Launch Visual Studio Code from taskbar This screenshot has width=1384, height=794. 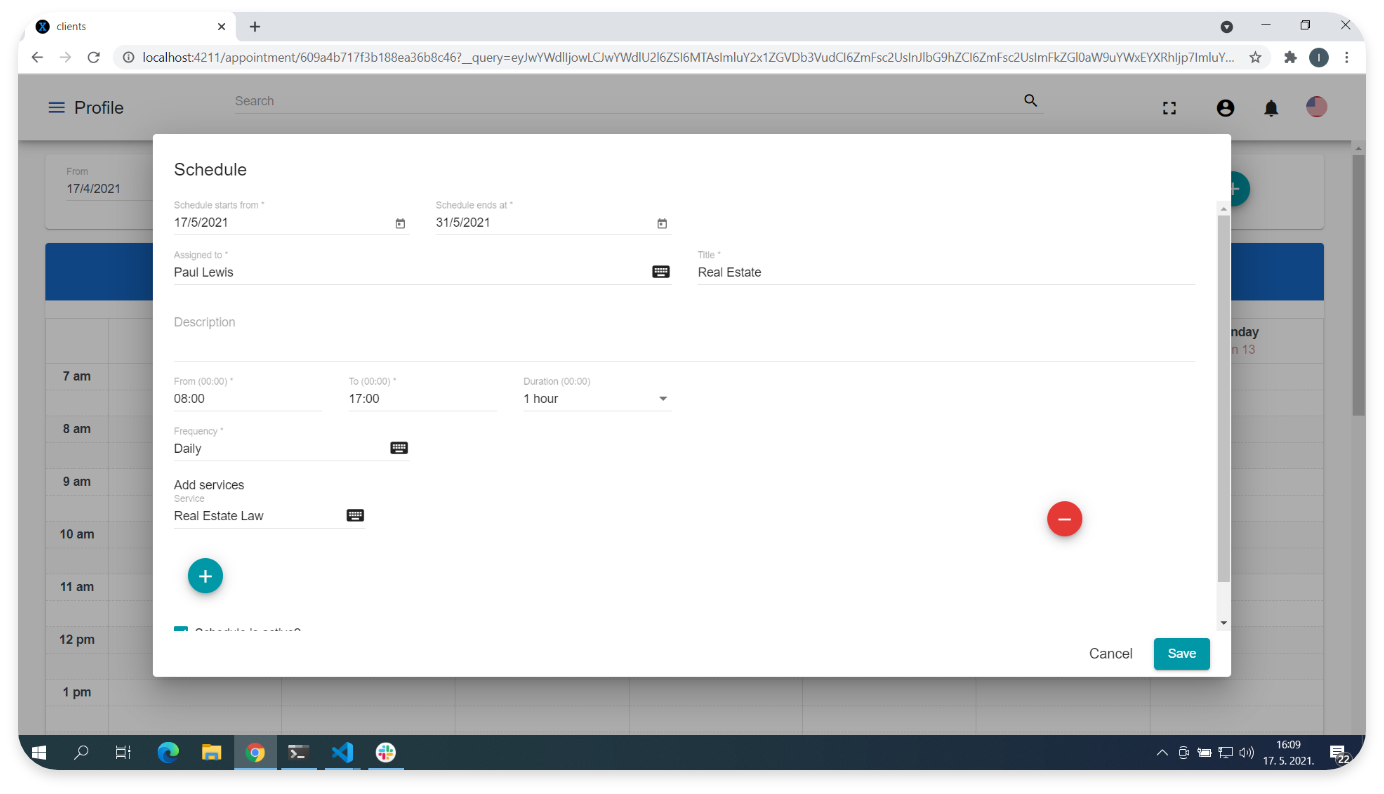pos(342,753)
